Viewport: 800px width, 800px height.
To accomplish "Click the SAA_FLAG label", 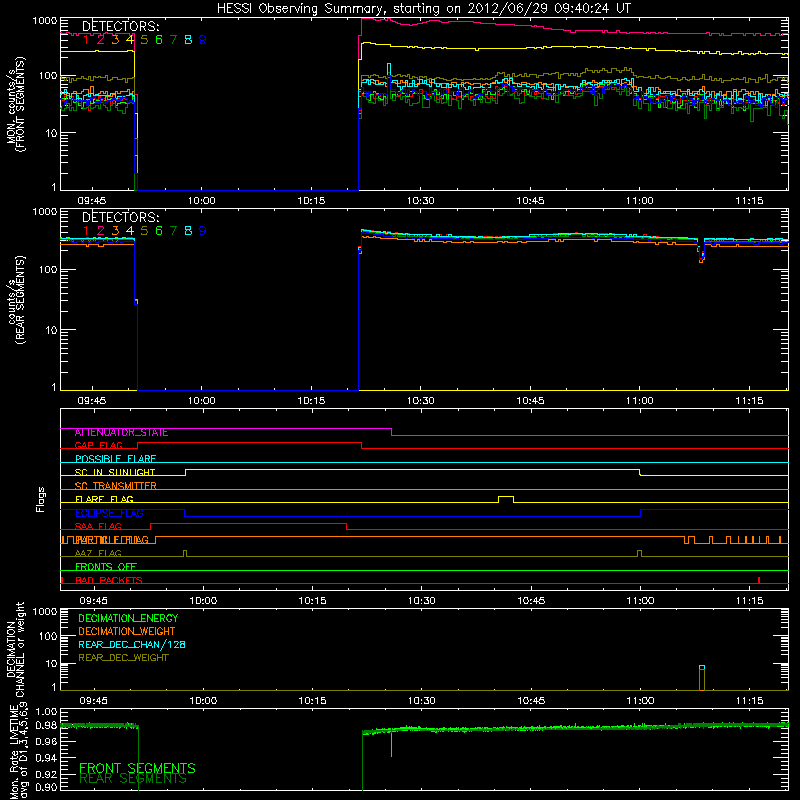I will [98, 527].
